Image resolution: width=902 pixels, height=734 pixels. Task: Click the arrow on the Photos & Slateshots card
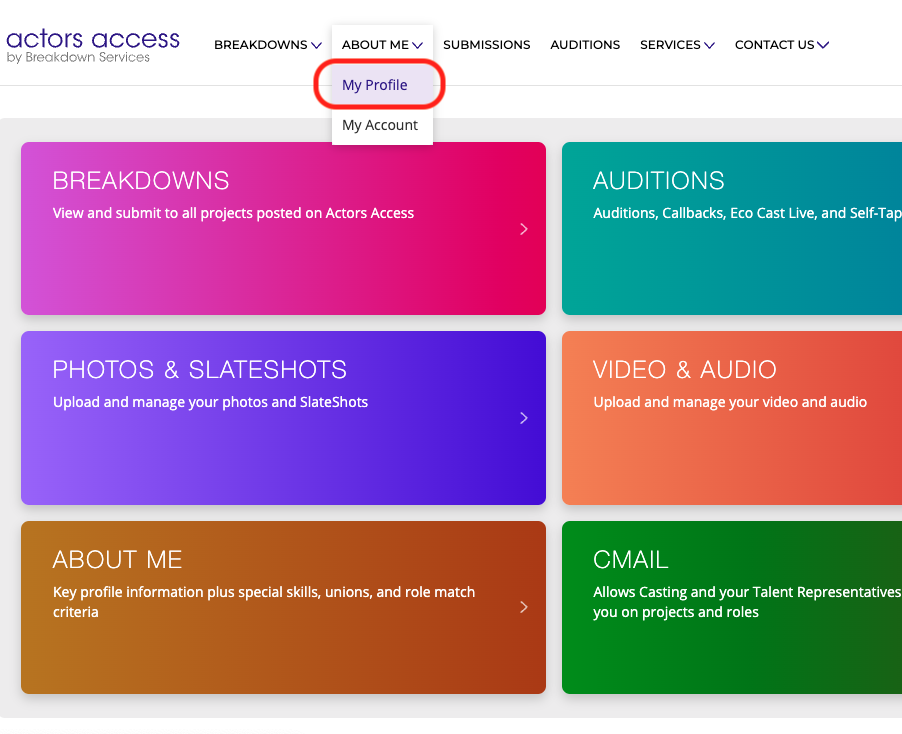tap(523, 418)
